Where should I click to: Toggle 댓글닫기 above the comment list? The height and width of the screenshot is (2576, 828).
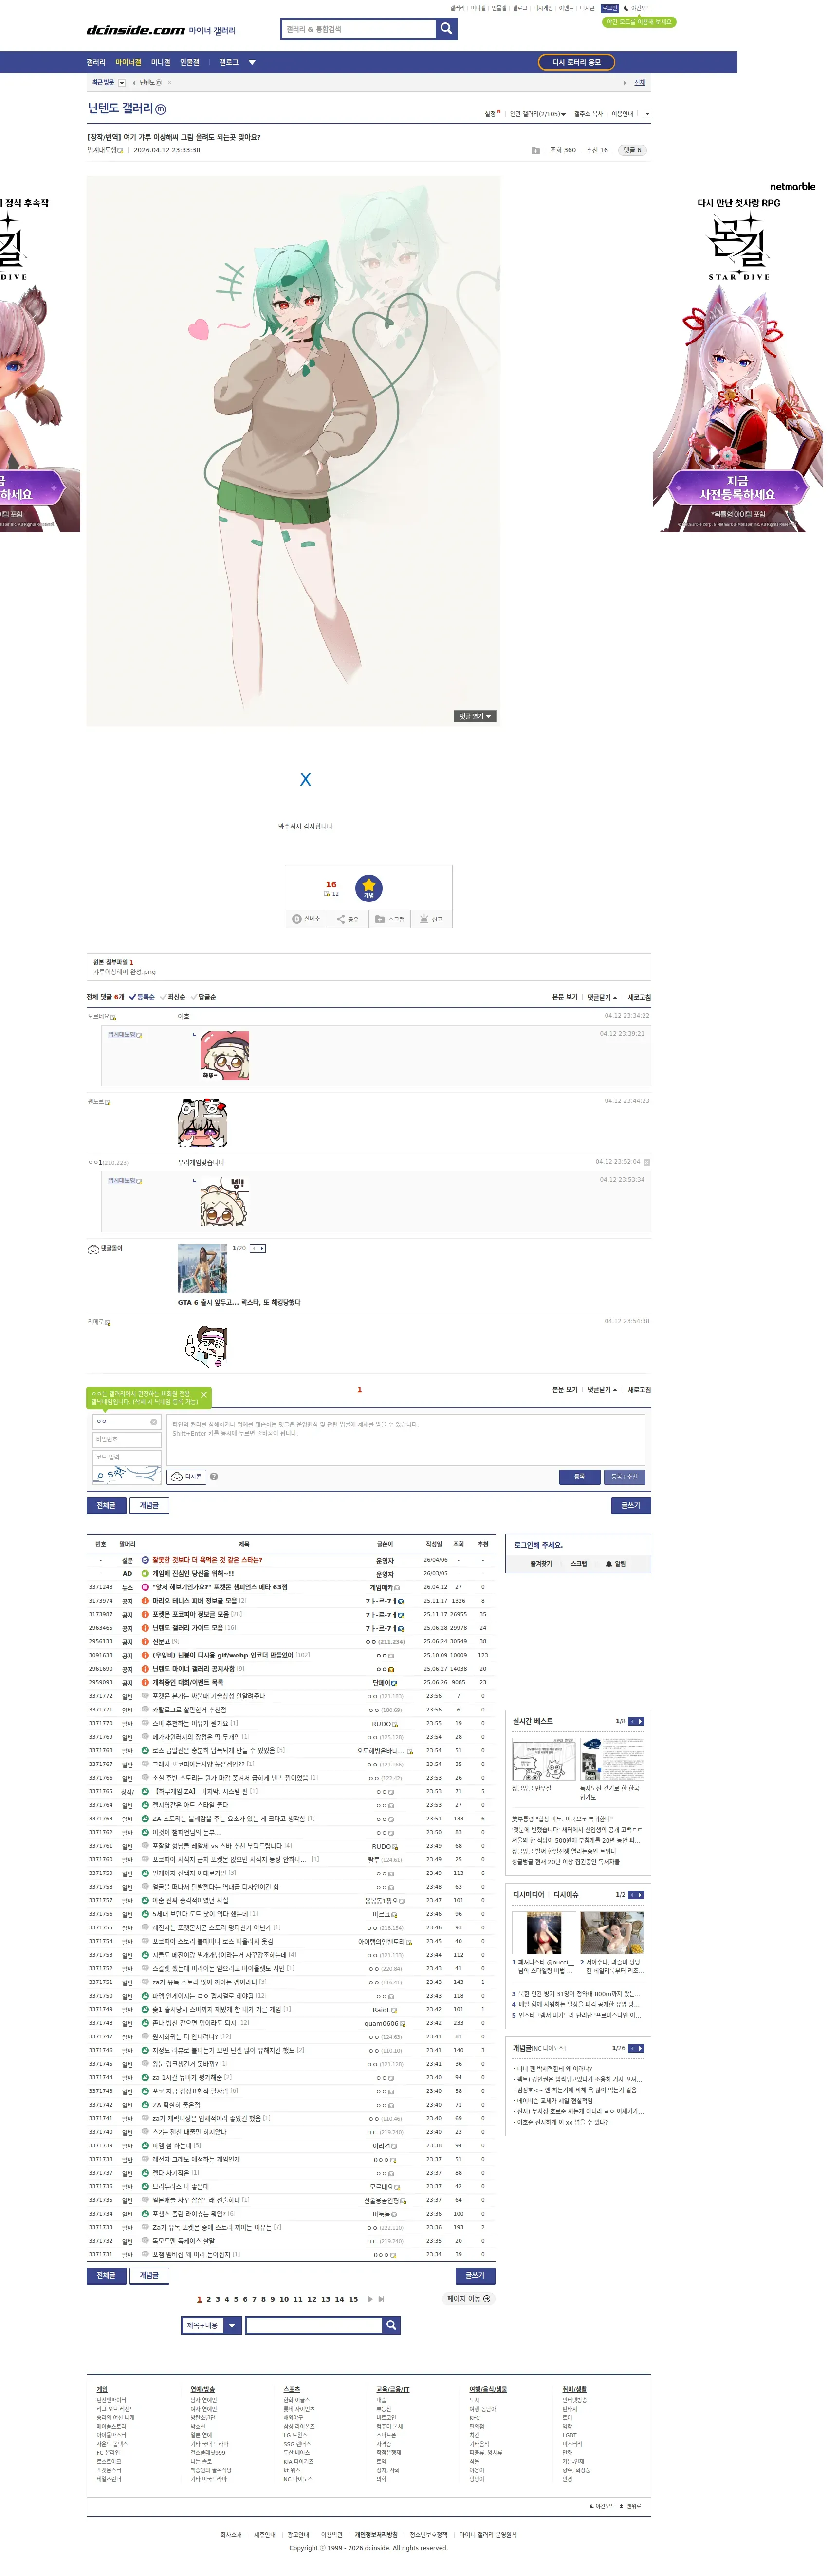tap(602, 997)
